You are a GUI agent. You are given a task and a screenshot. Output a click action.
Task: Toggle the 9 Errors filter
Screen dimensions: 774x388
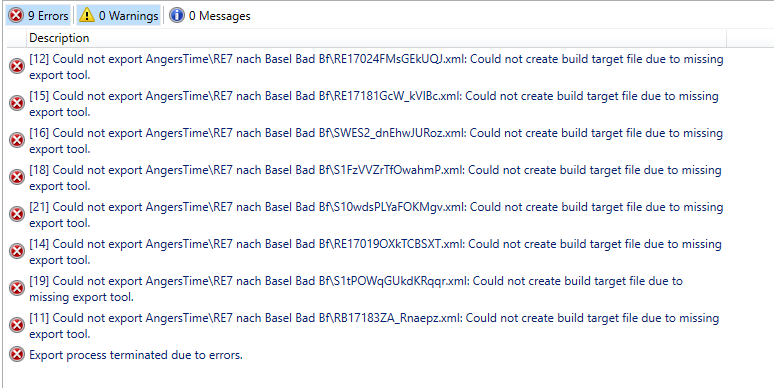tap(38, 16)
